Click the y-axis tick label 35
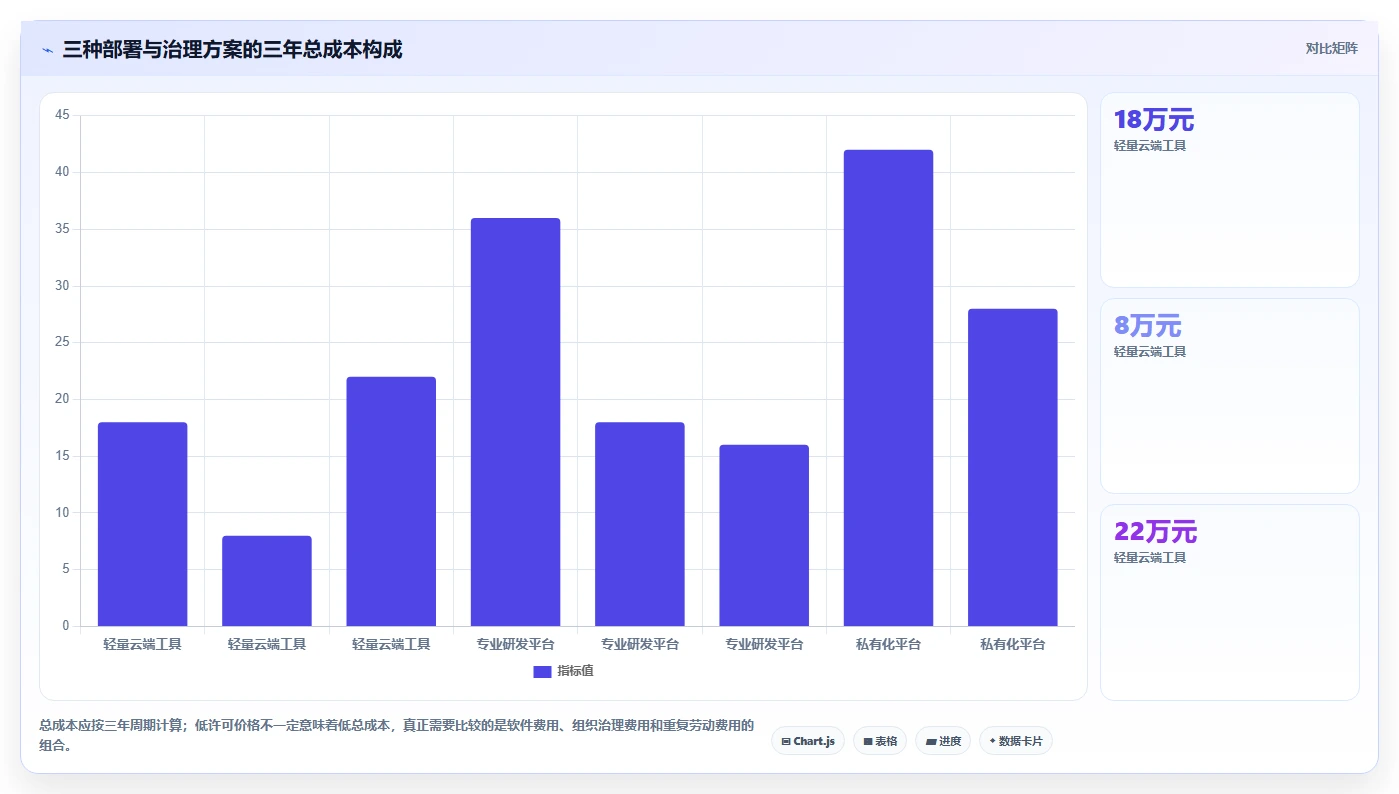 pyautogui.click(x=62, y=229)
